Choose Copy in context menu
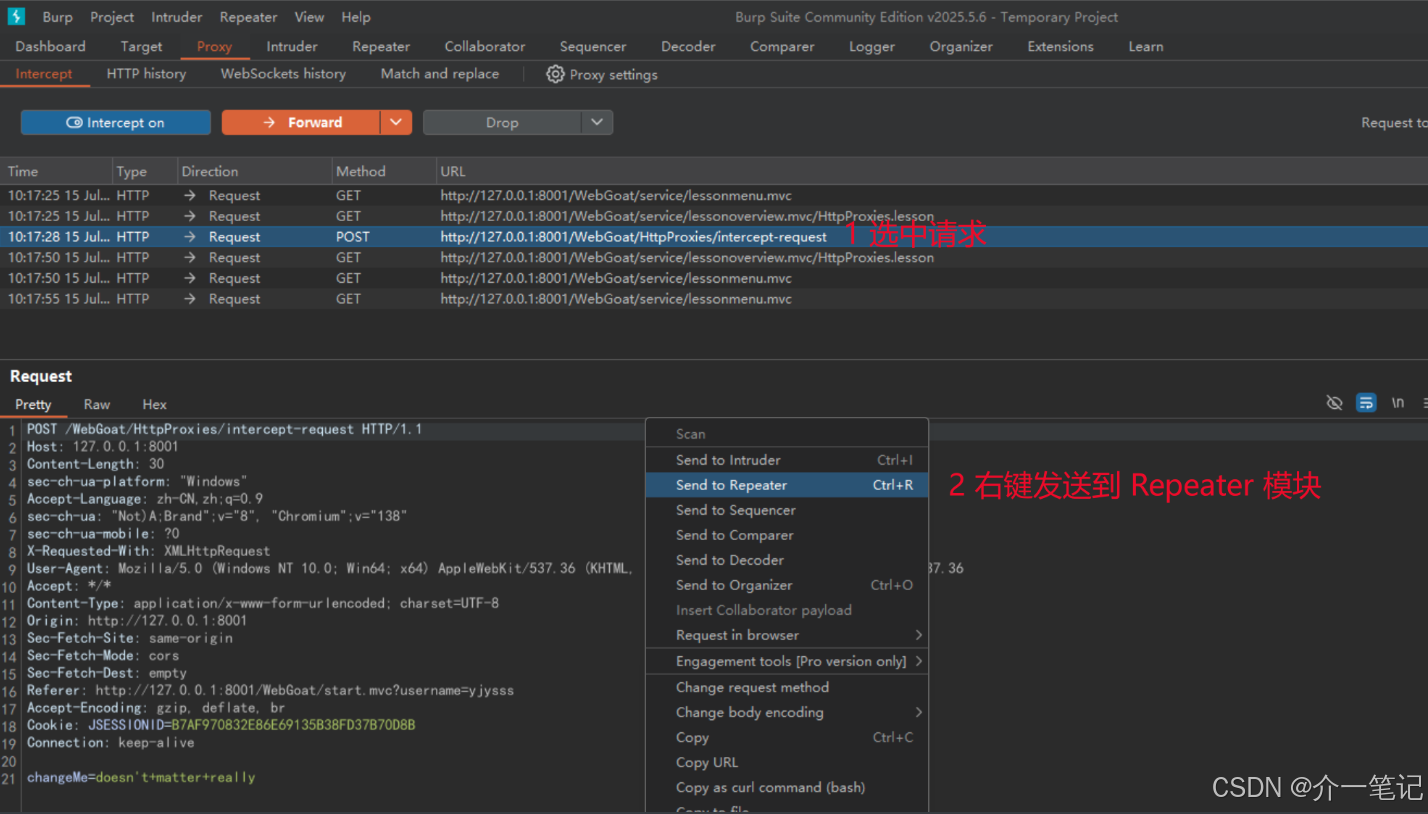The image size is (1428, 814). pos(787,737)
